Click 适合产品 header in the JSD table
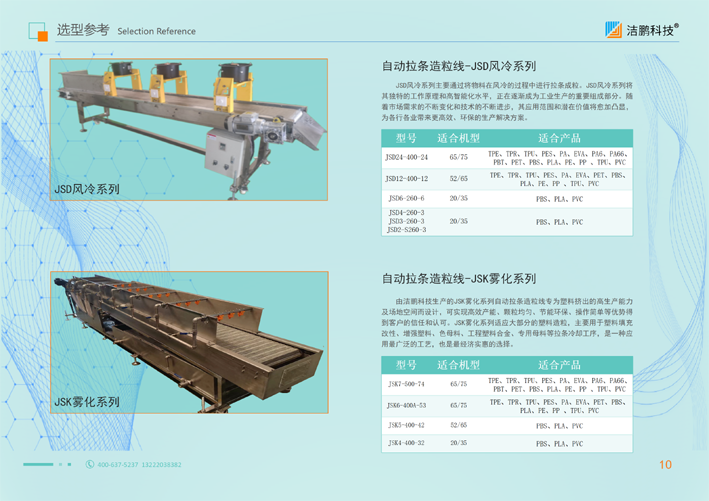Screen dimensions: 709x501 pos(559,138)
